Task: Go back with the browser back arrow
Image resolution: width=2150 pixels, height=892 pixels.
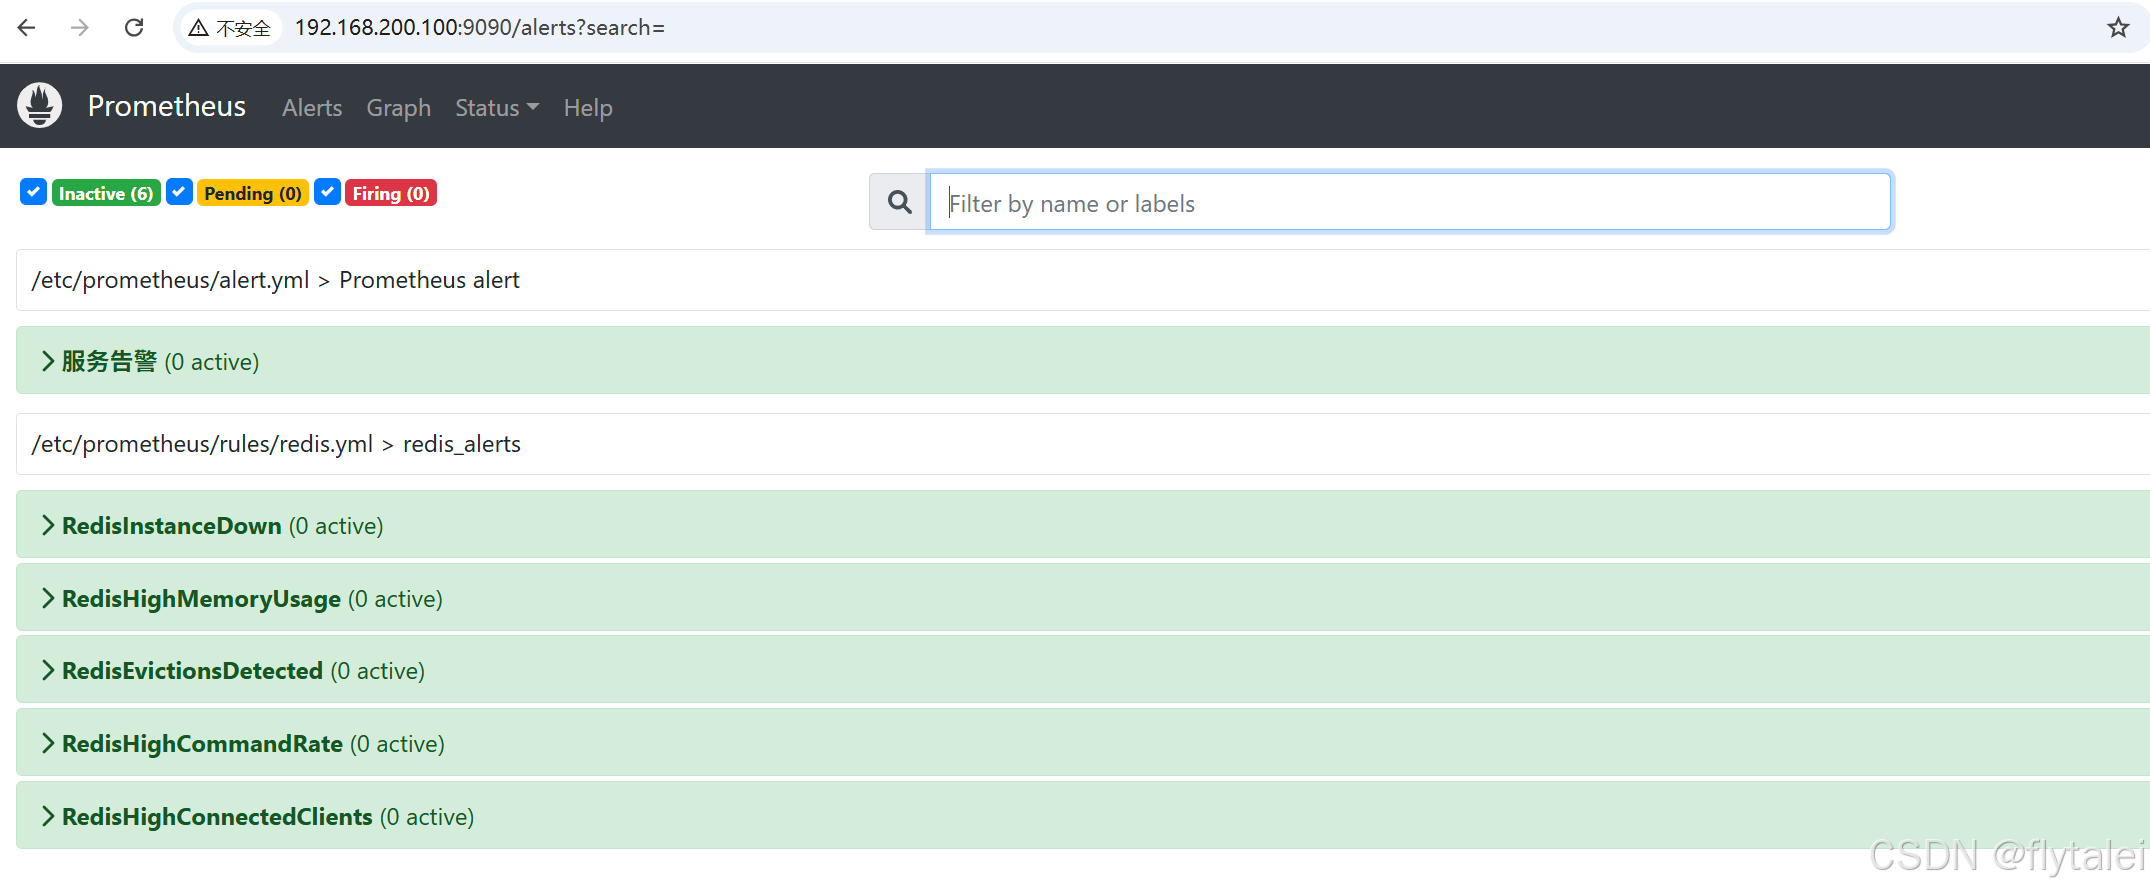Action: coord(27,28)
